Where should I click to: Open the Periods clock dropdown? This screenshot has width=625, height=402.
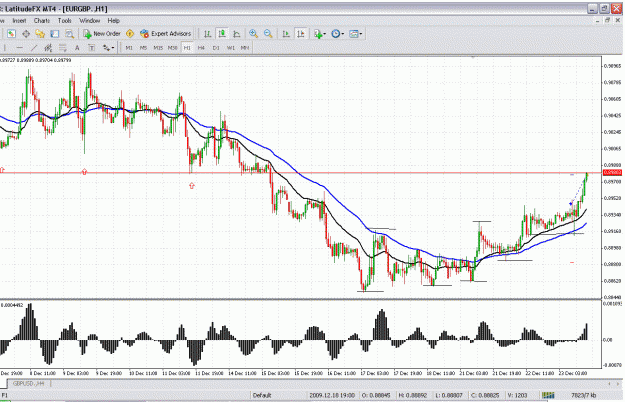(337, 34)
